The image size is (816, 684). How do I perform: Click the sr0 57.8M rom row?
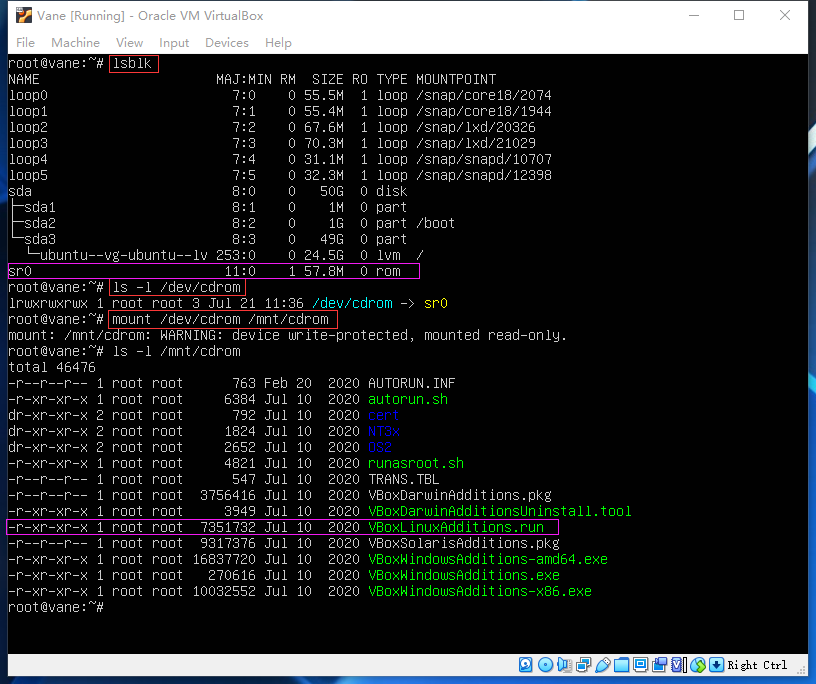point(214,271)
